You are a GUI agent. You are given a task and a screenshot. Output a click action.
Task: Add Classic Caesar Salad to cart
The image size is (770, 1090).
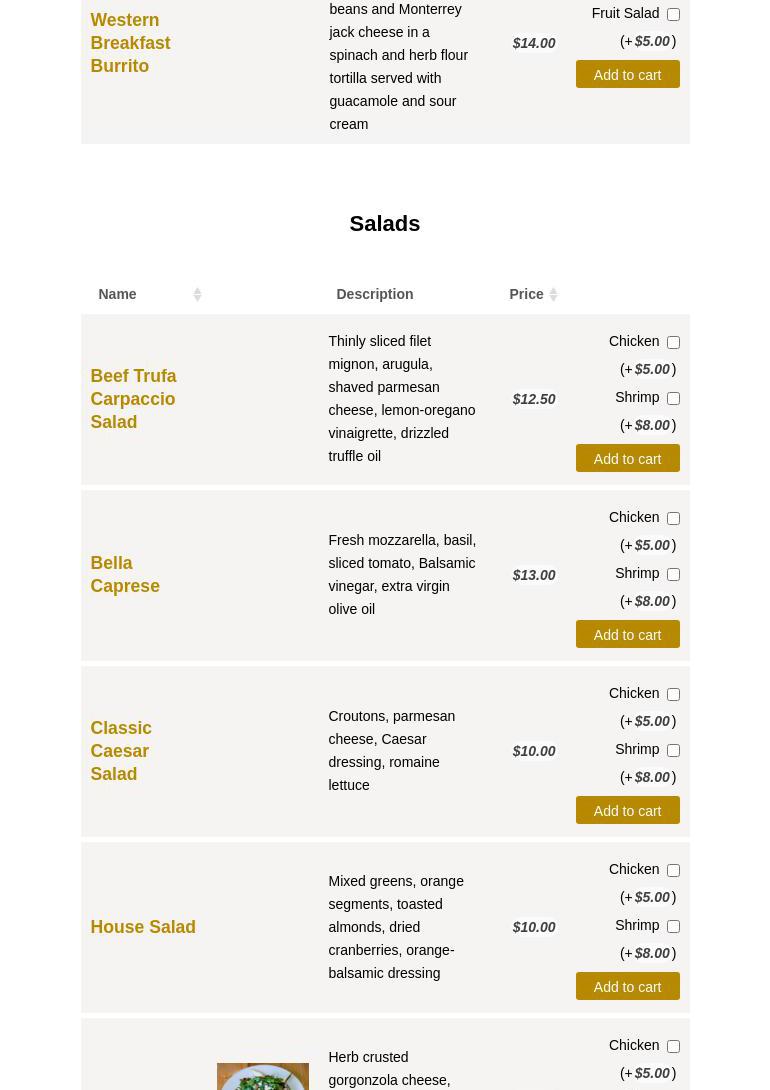pyautogui.click(x=627, y=811)
